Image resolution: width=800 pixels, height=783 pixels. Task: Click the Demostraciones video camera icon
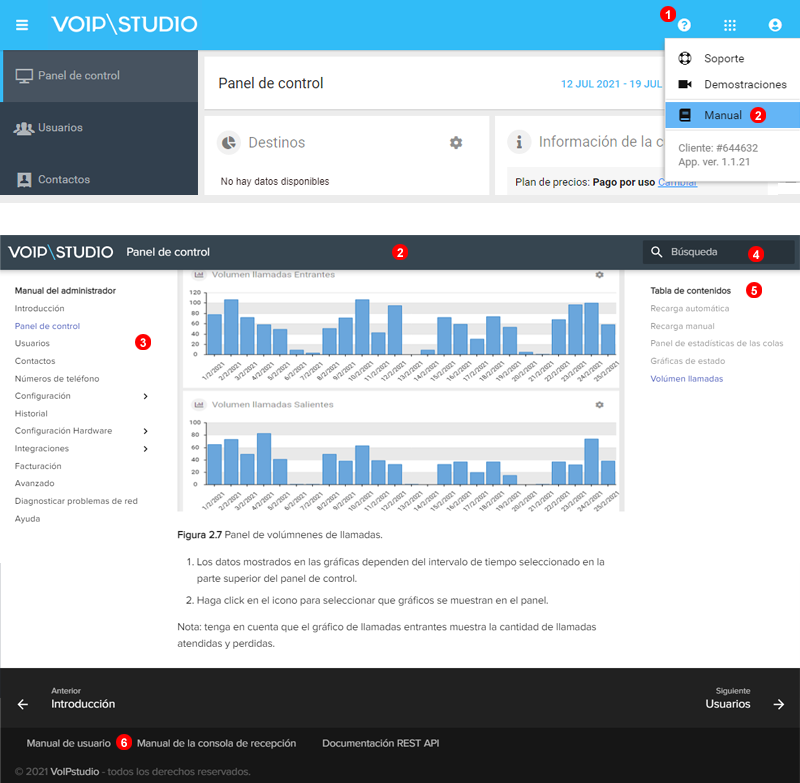click(685, 84)
